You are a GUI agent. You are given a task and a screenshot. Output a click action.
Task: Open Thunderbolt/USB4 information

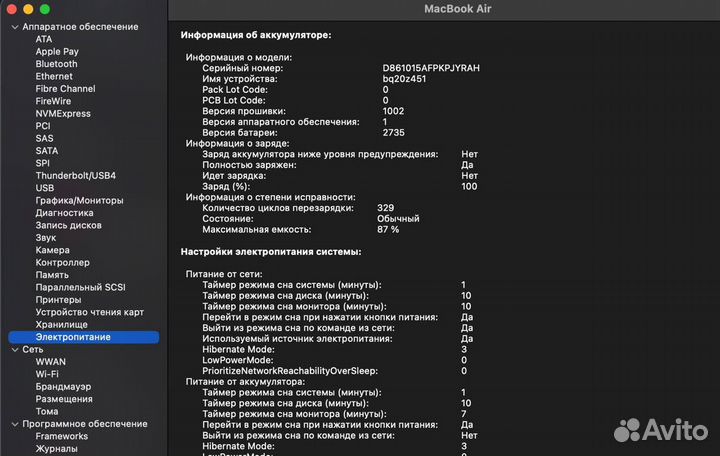point(75,176)
